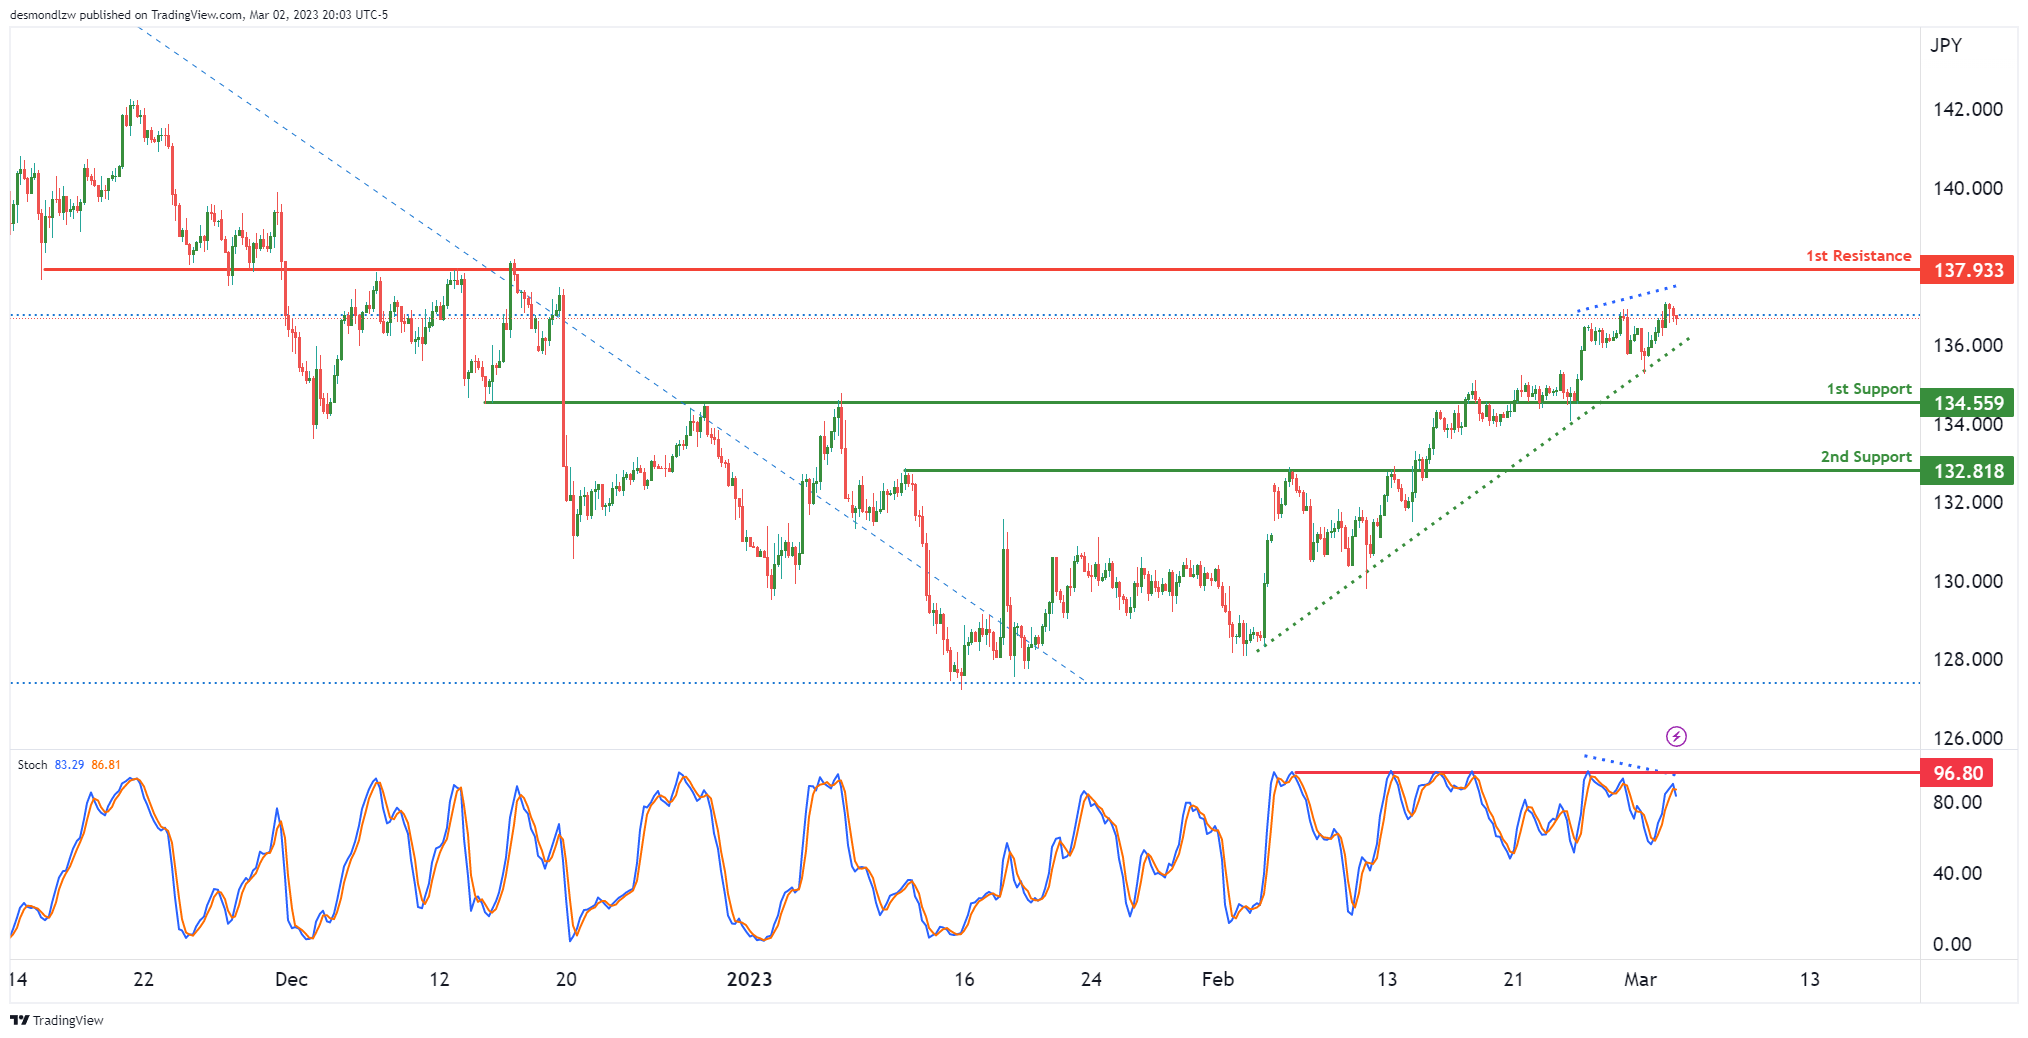The height and width of the screenshot is (1038, 2028).
Task: Click the '16' date axis label
Action: (964, 979)
